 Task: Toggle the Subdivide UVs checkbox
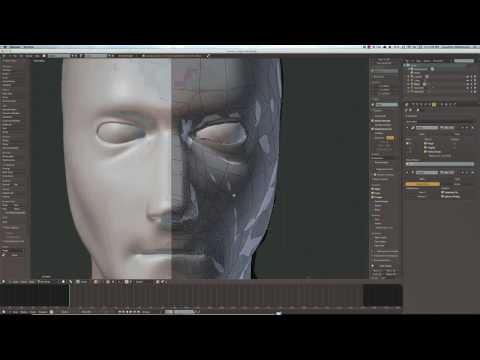[x=443, y=192]
